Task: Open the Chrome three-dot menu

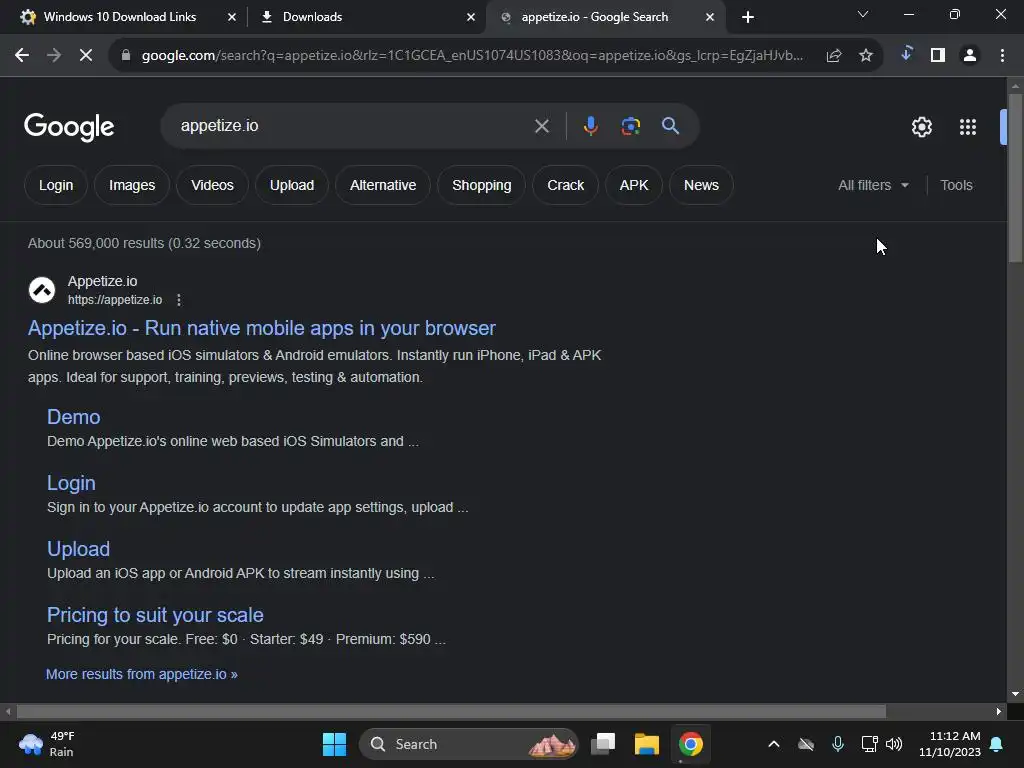Action: tap(1002, 56)
